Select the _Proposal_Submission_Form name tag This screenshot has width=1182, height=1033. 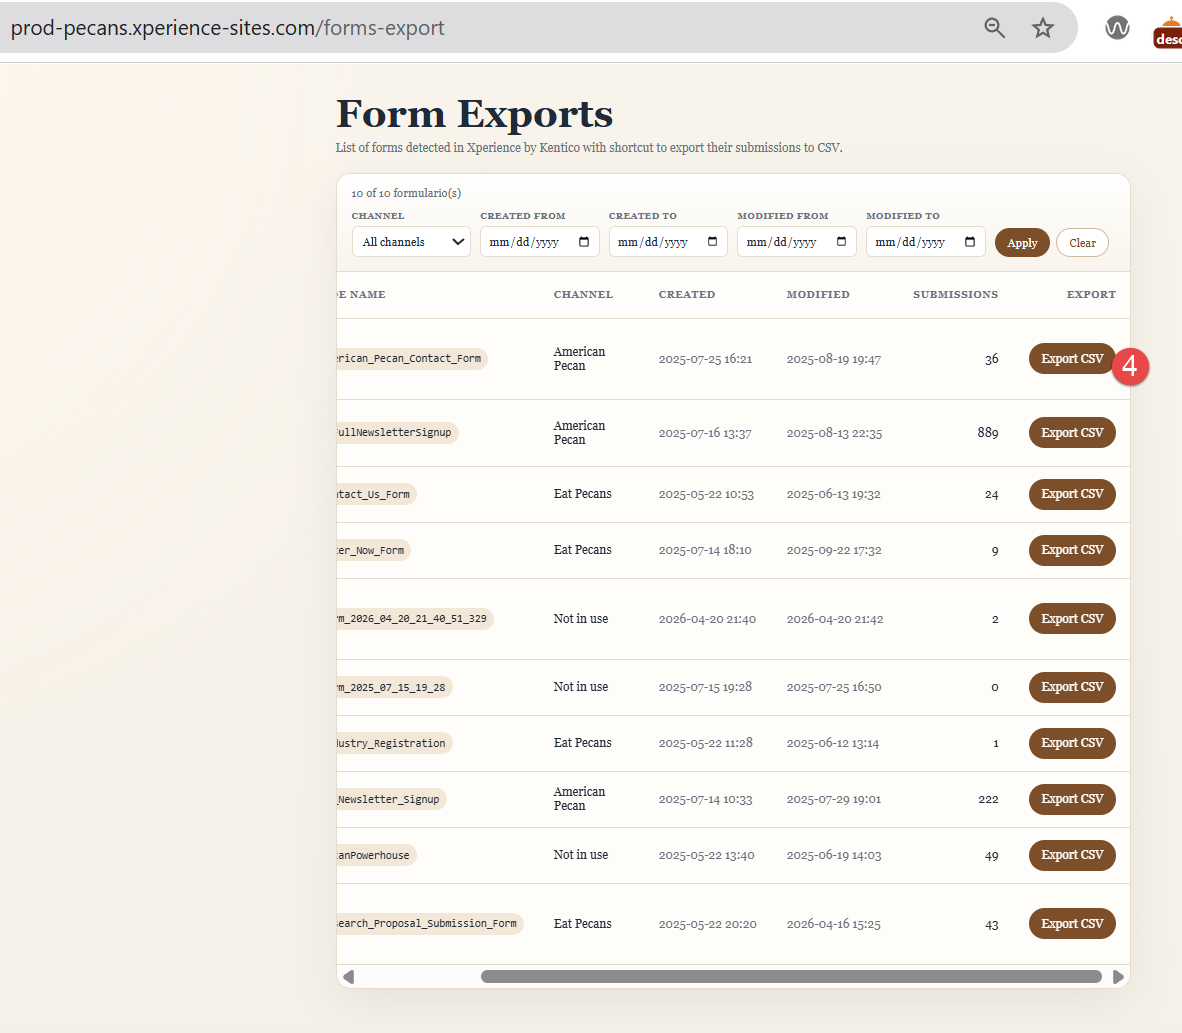pos(430,924)
